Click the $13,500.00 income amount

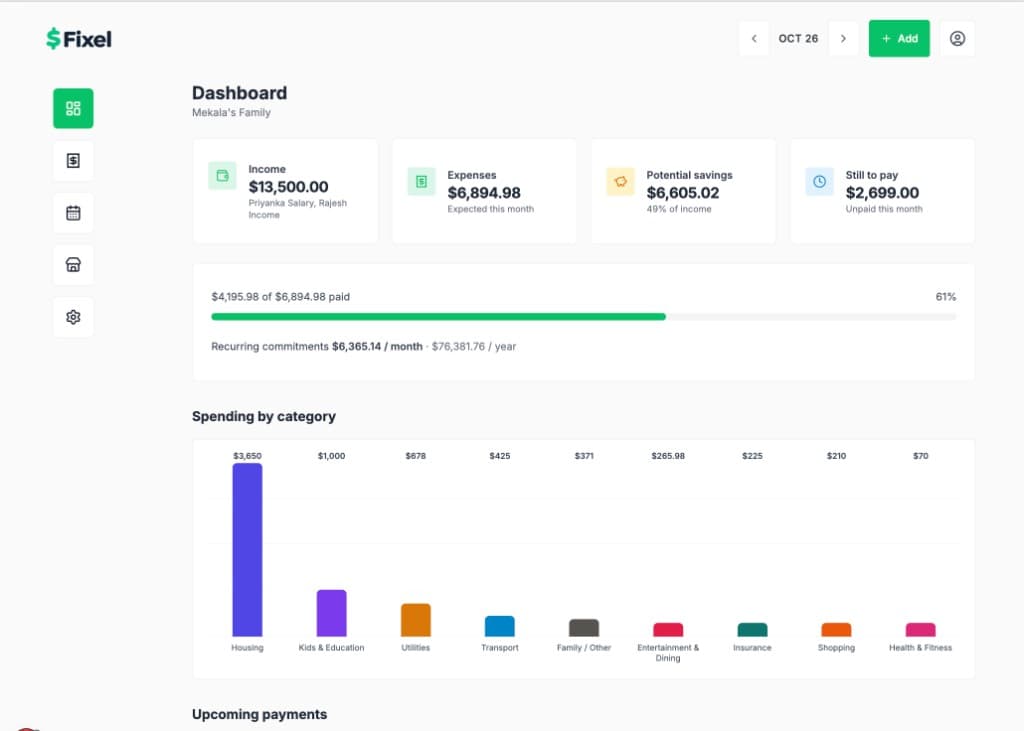[x=288, y=187]
